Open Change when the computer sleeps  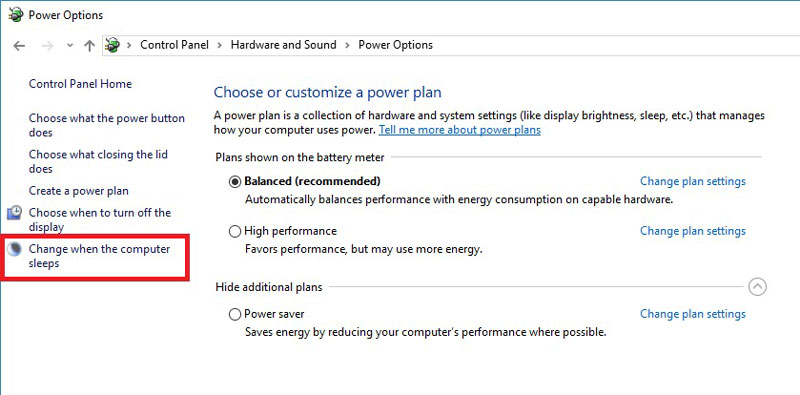(x=99, y=256)
